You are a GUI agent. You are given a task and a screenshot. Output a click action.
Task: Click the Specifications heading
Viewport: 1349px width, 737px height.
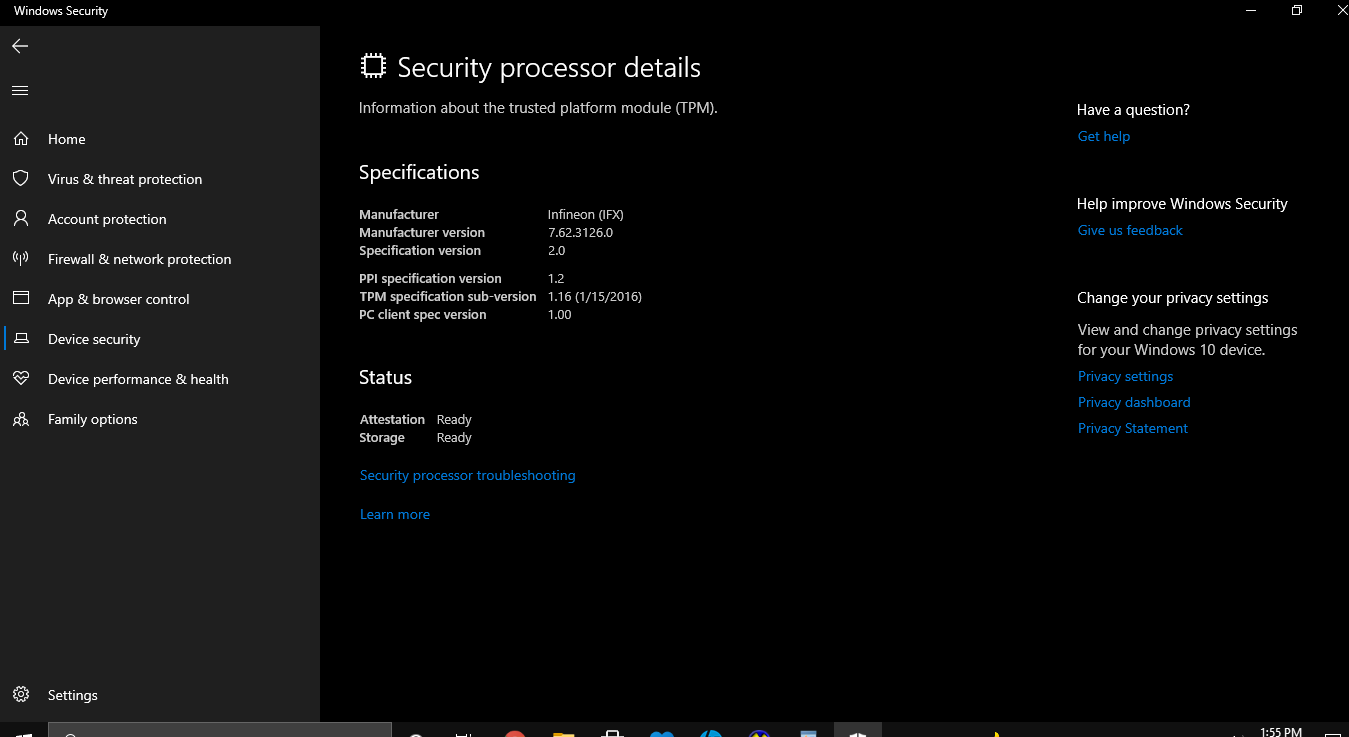coord(419,172)
